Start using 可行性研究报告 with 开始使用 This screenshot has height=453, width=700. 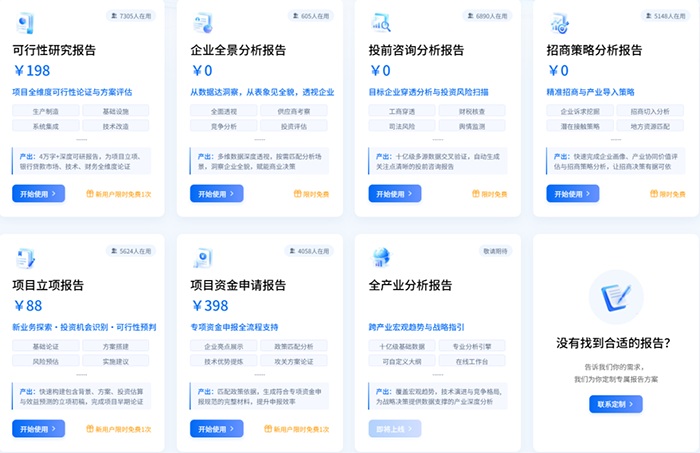38,194
